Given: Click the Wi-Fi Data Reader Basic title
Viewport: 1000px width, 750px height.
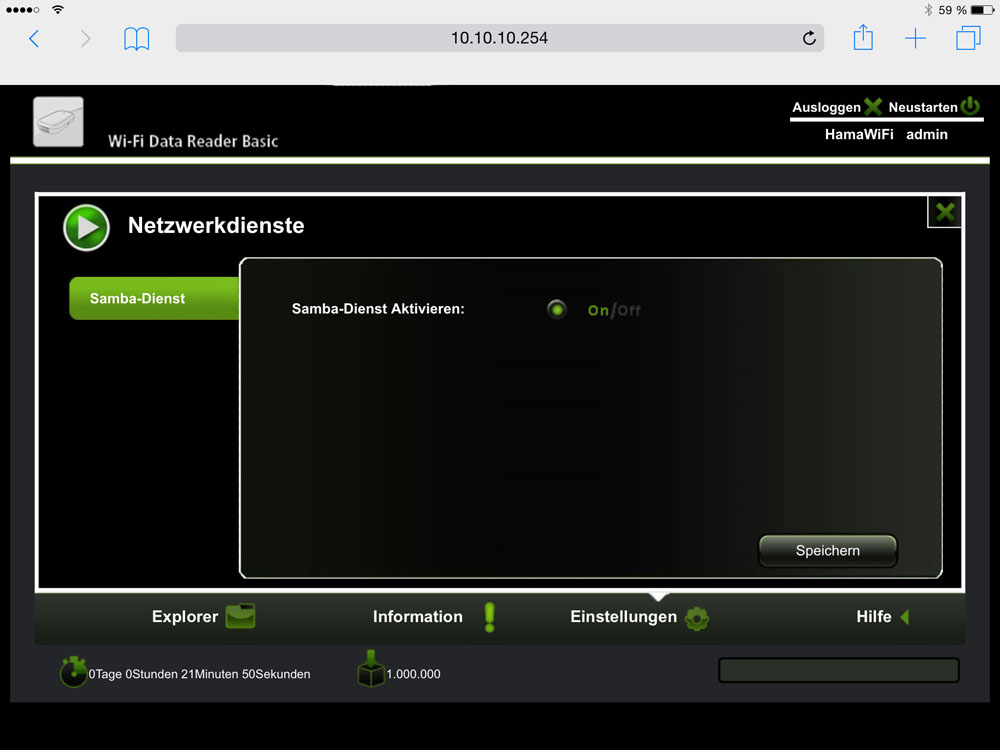Looking at the screenshot, I should [x=193, y=141].
